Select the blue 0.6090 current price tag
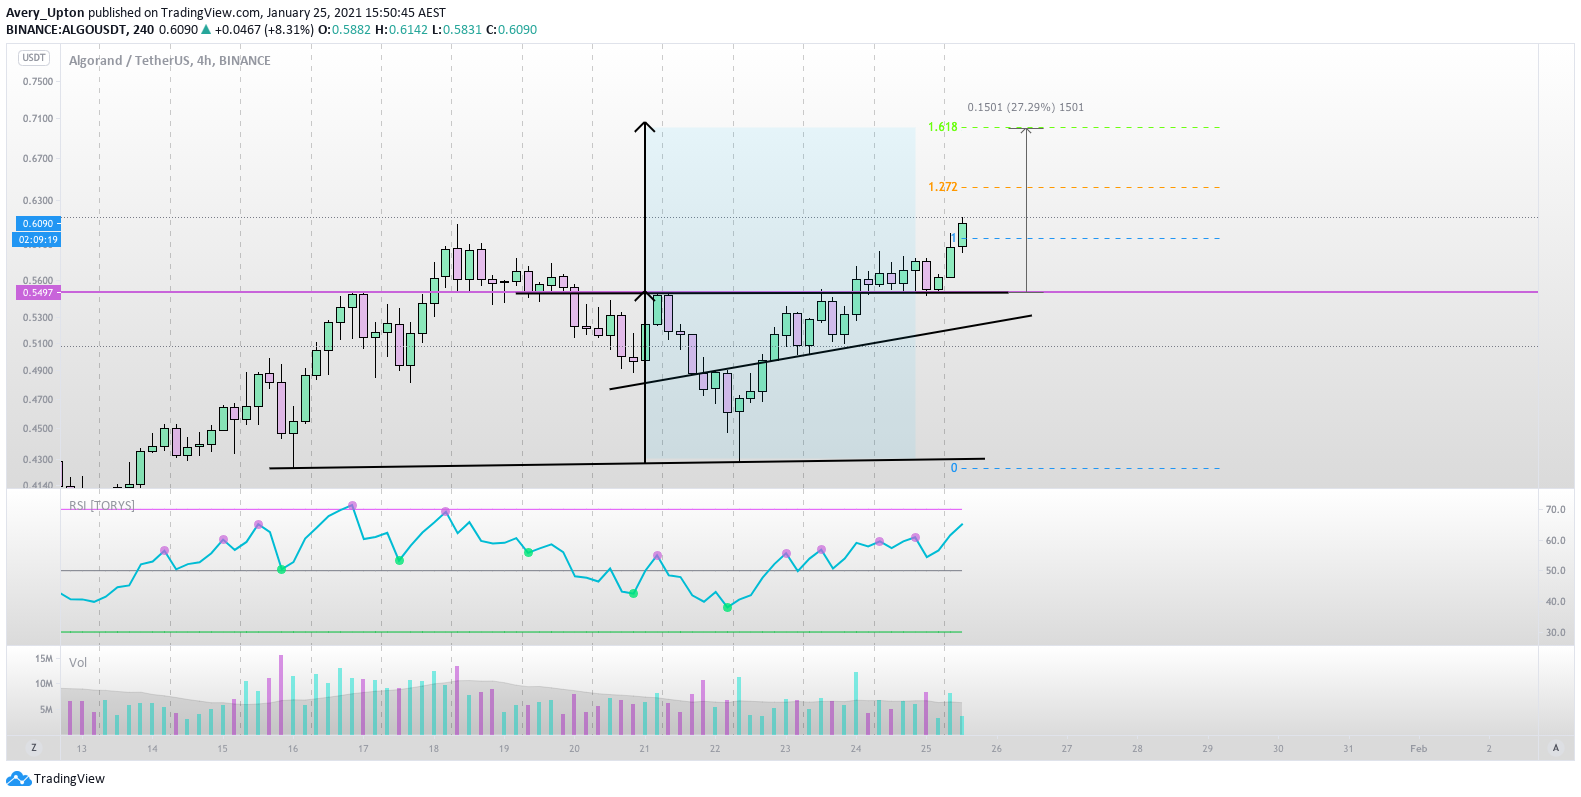The width and height of the screenshot is (1581, 797). [x=38, y=224]
